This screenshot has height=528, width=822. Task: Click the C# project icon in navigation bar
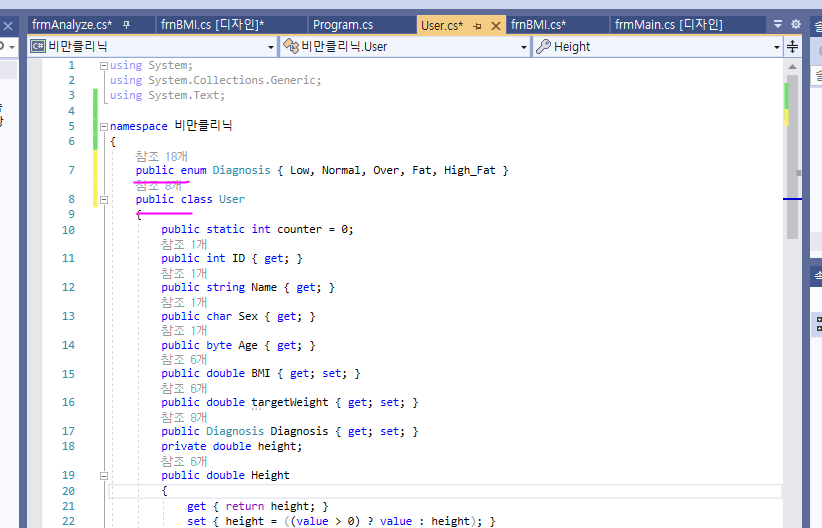click(x=38, y=47)
